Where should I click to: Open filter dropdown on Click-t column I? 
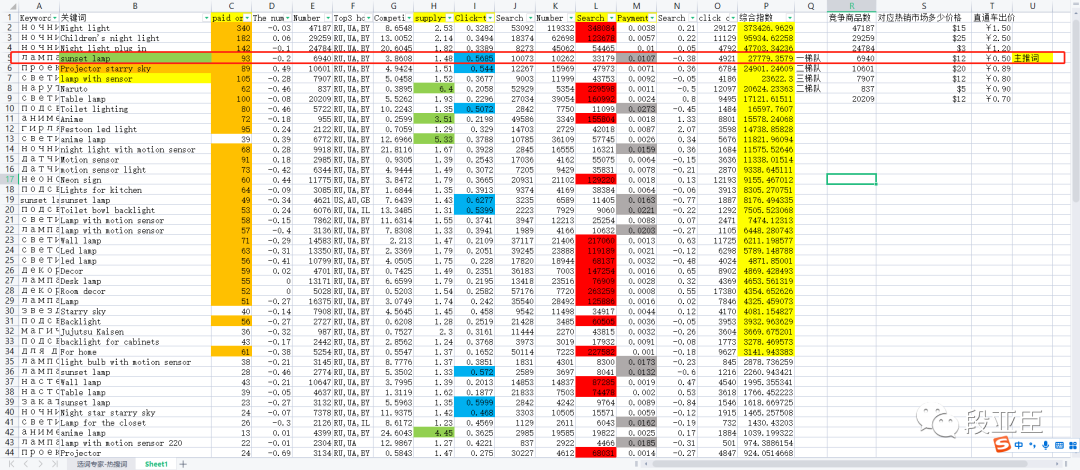pos(490,17)
